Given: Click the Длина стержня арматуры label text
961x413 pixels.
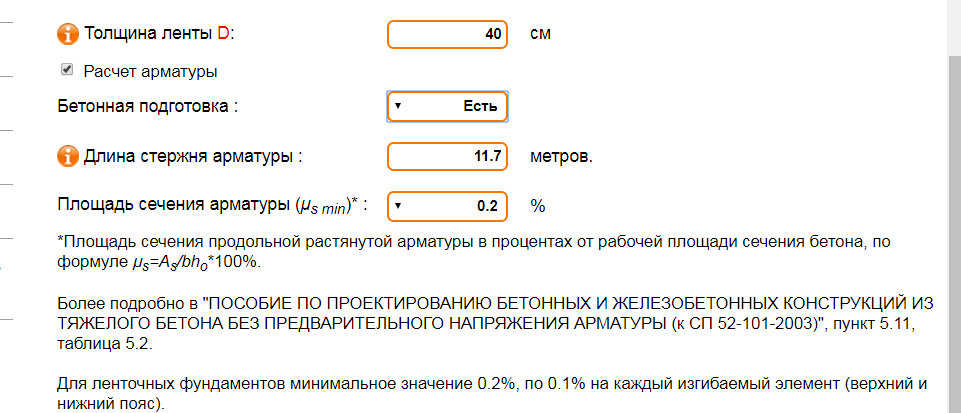Looking at the screenshot, I should tap(194, 157).
